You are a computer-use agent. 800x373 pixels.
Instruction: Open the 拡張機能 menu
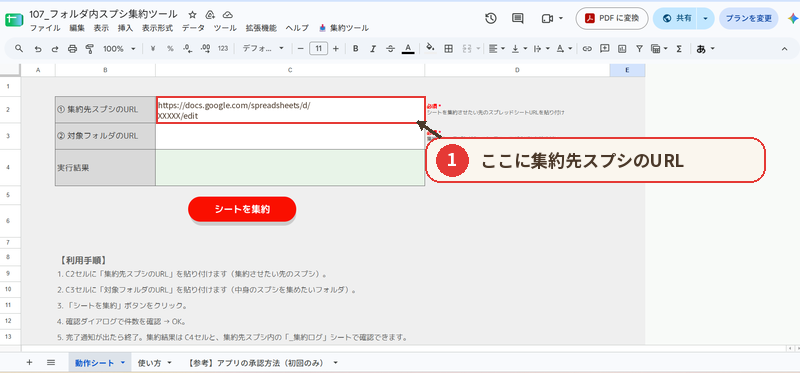click(x=261, y=28)
